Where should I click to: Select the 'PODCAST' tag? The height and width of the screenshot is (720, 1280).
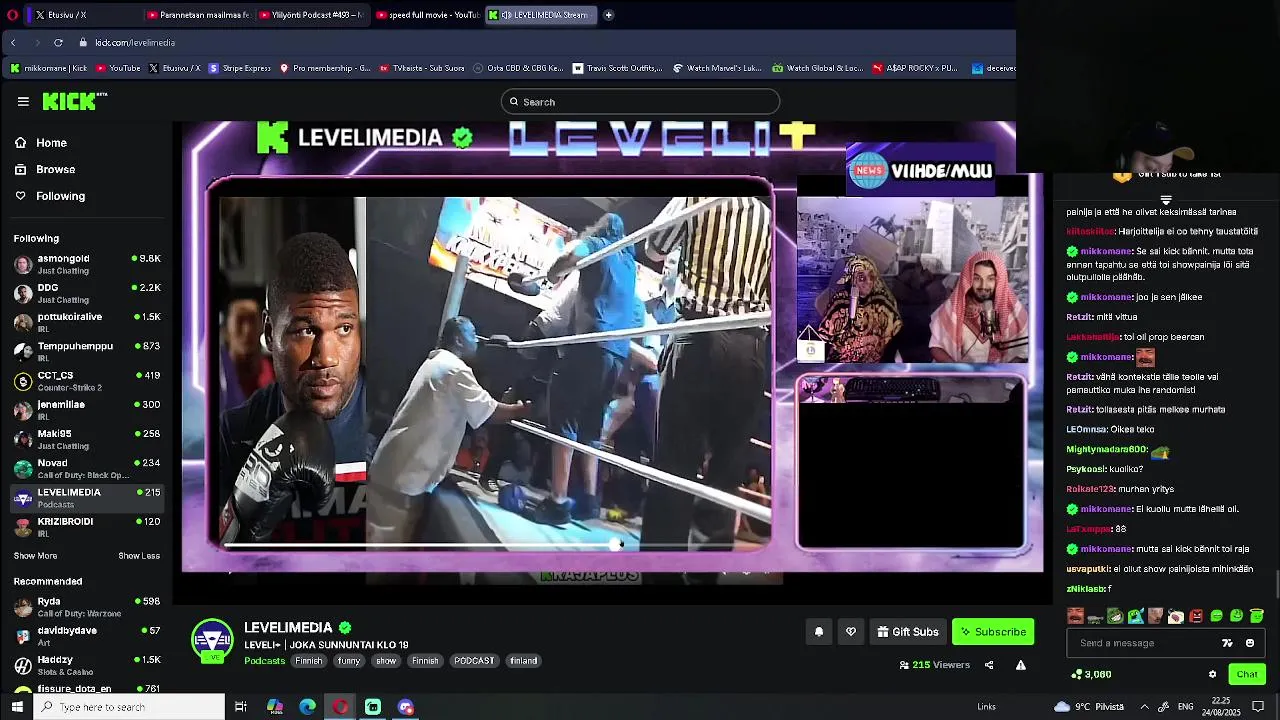474,661
